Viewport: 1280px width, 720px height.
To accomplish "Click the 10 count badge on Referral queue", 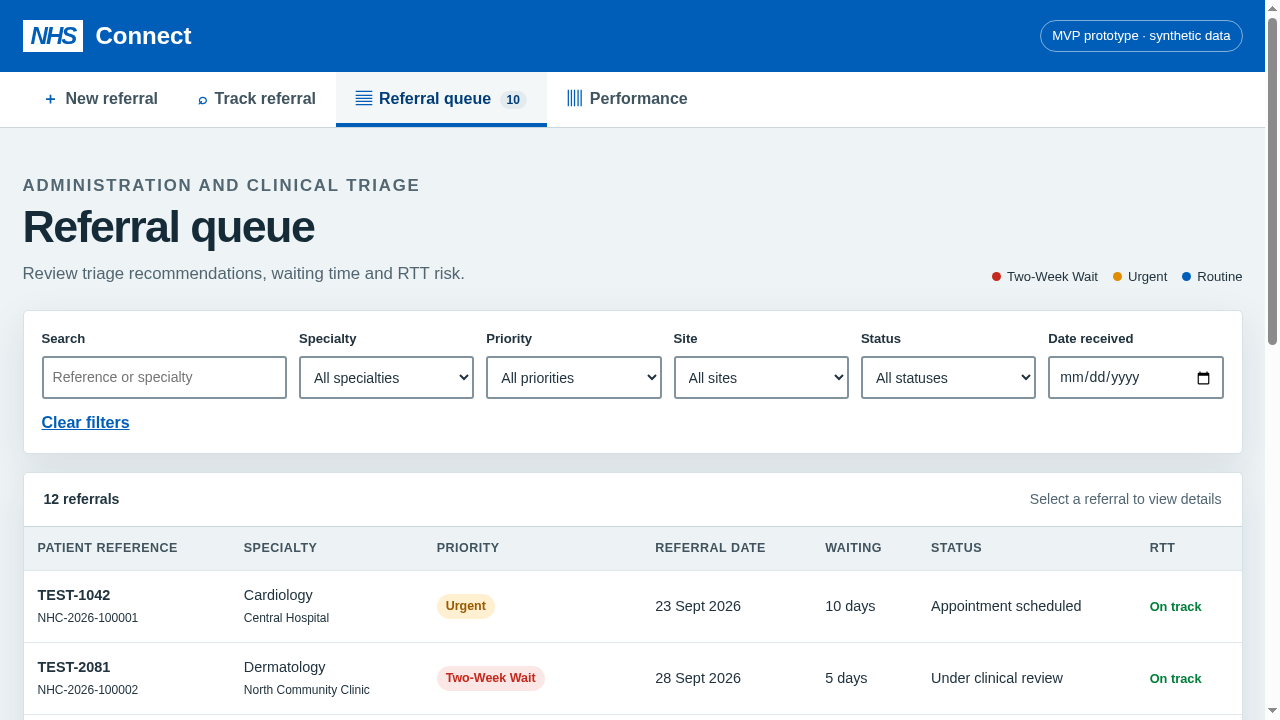I will 513,100.
